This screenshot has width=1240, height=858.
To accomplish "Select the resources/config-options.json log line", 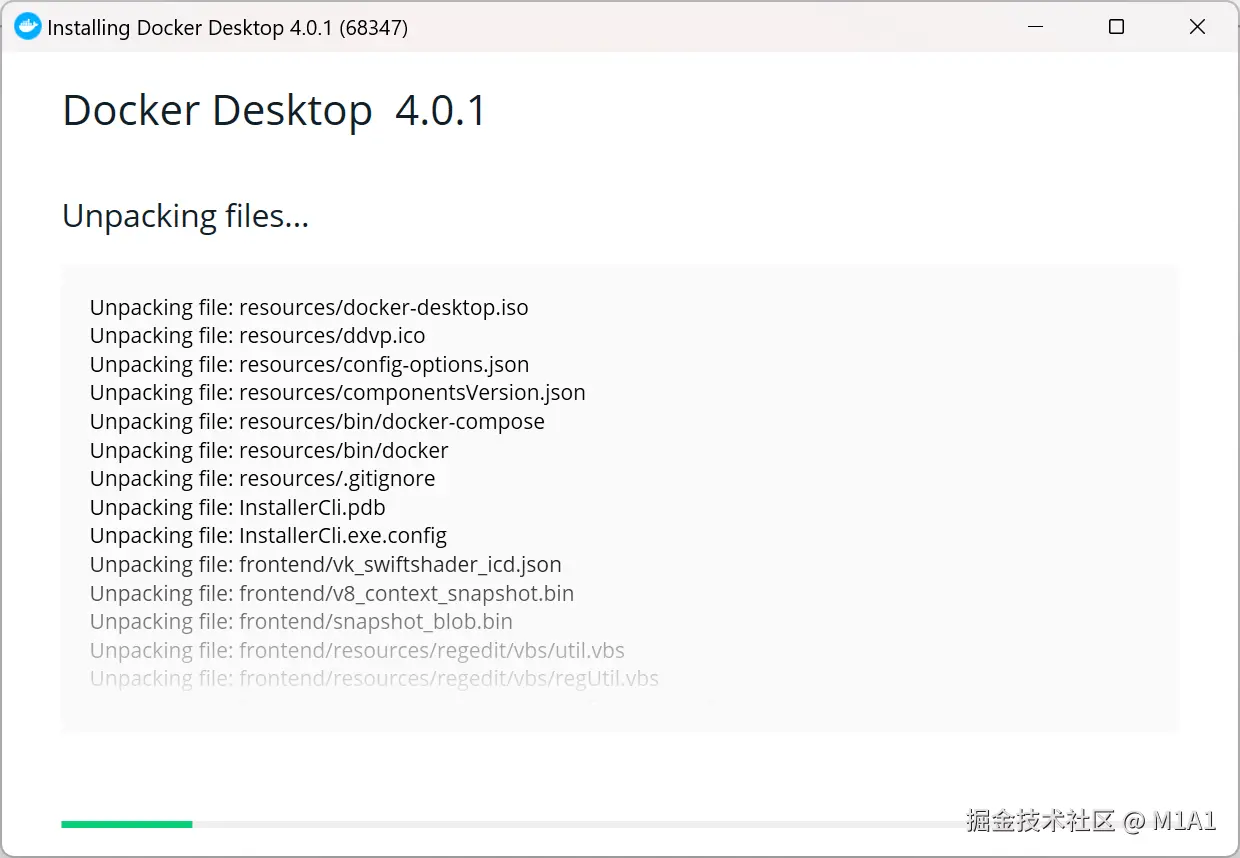I will pos(310,364).
